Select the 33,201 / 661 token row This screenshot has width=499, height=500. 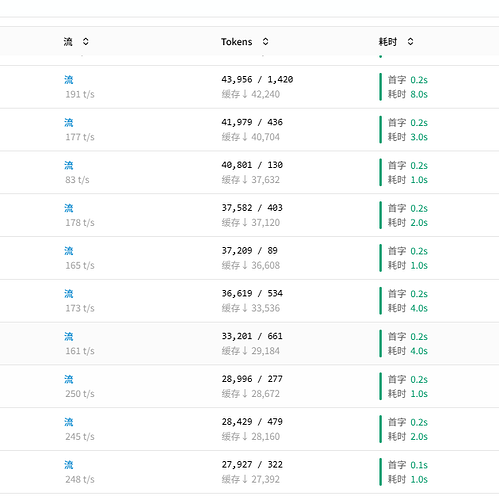[x=249, y=343]
